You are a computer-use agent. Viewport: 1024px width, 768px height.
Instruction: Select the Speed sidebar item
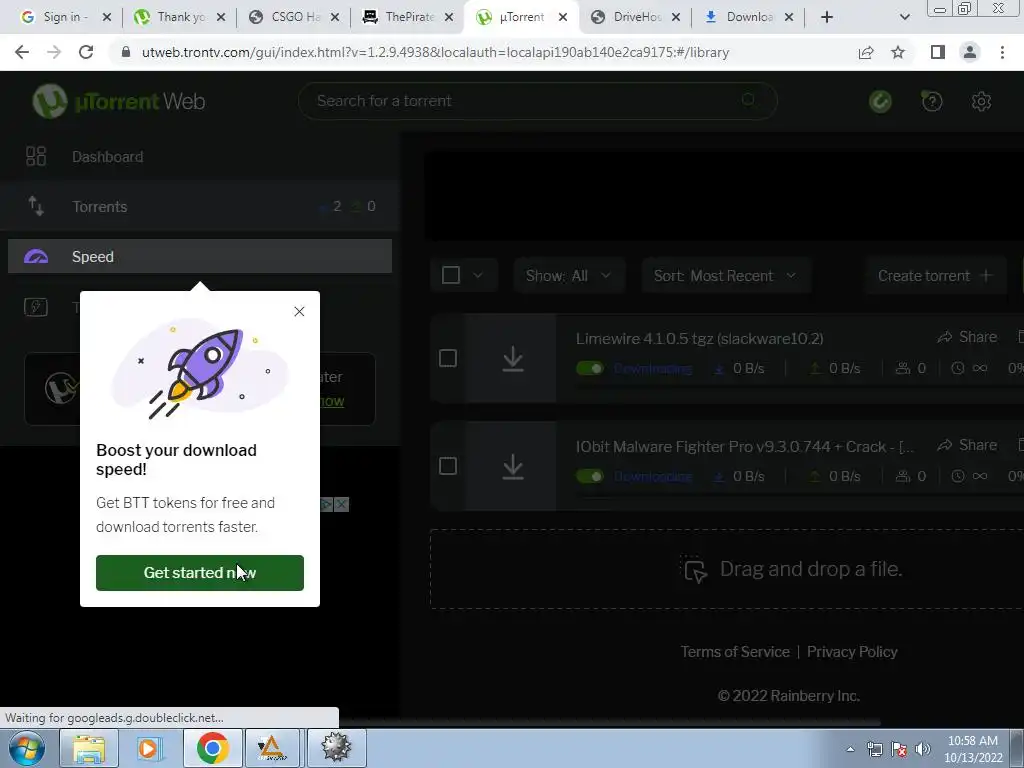click(x=199, y=256)
